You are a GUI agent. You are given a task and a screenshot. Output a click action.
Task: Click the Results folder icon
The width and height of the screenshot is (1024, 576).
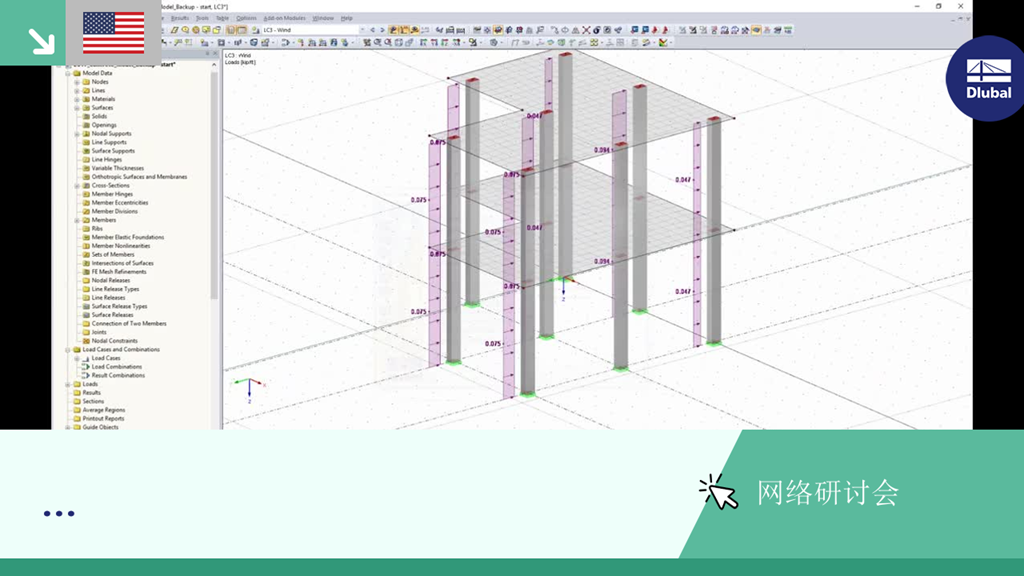coord(77,392)
